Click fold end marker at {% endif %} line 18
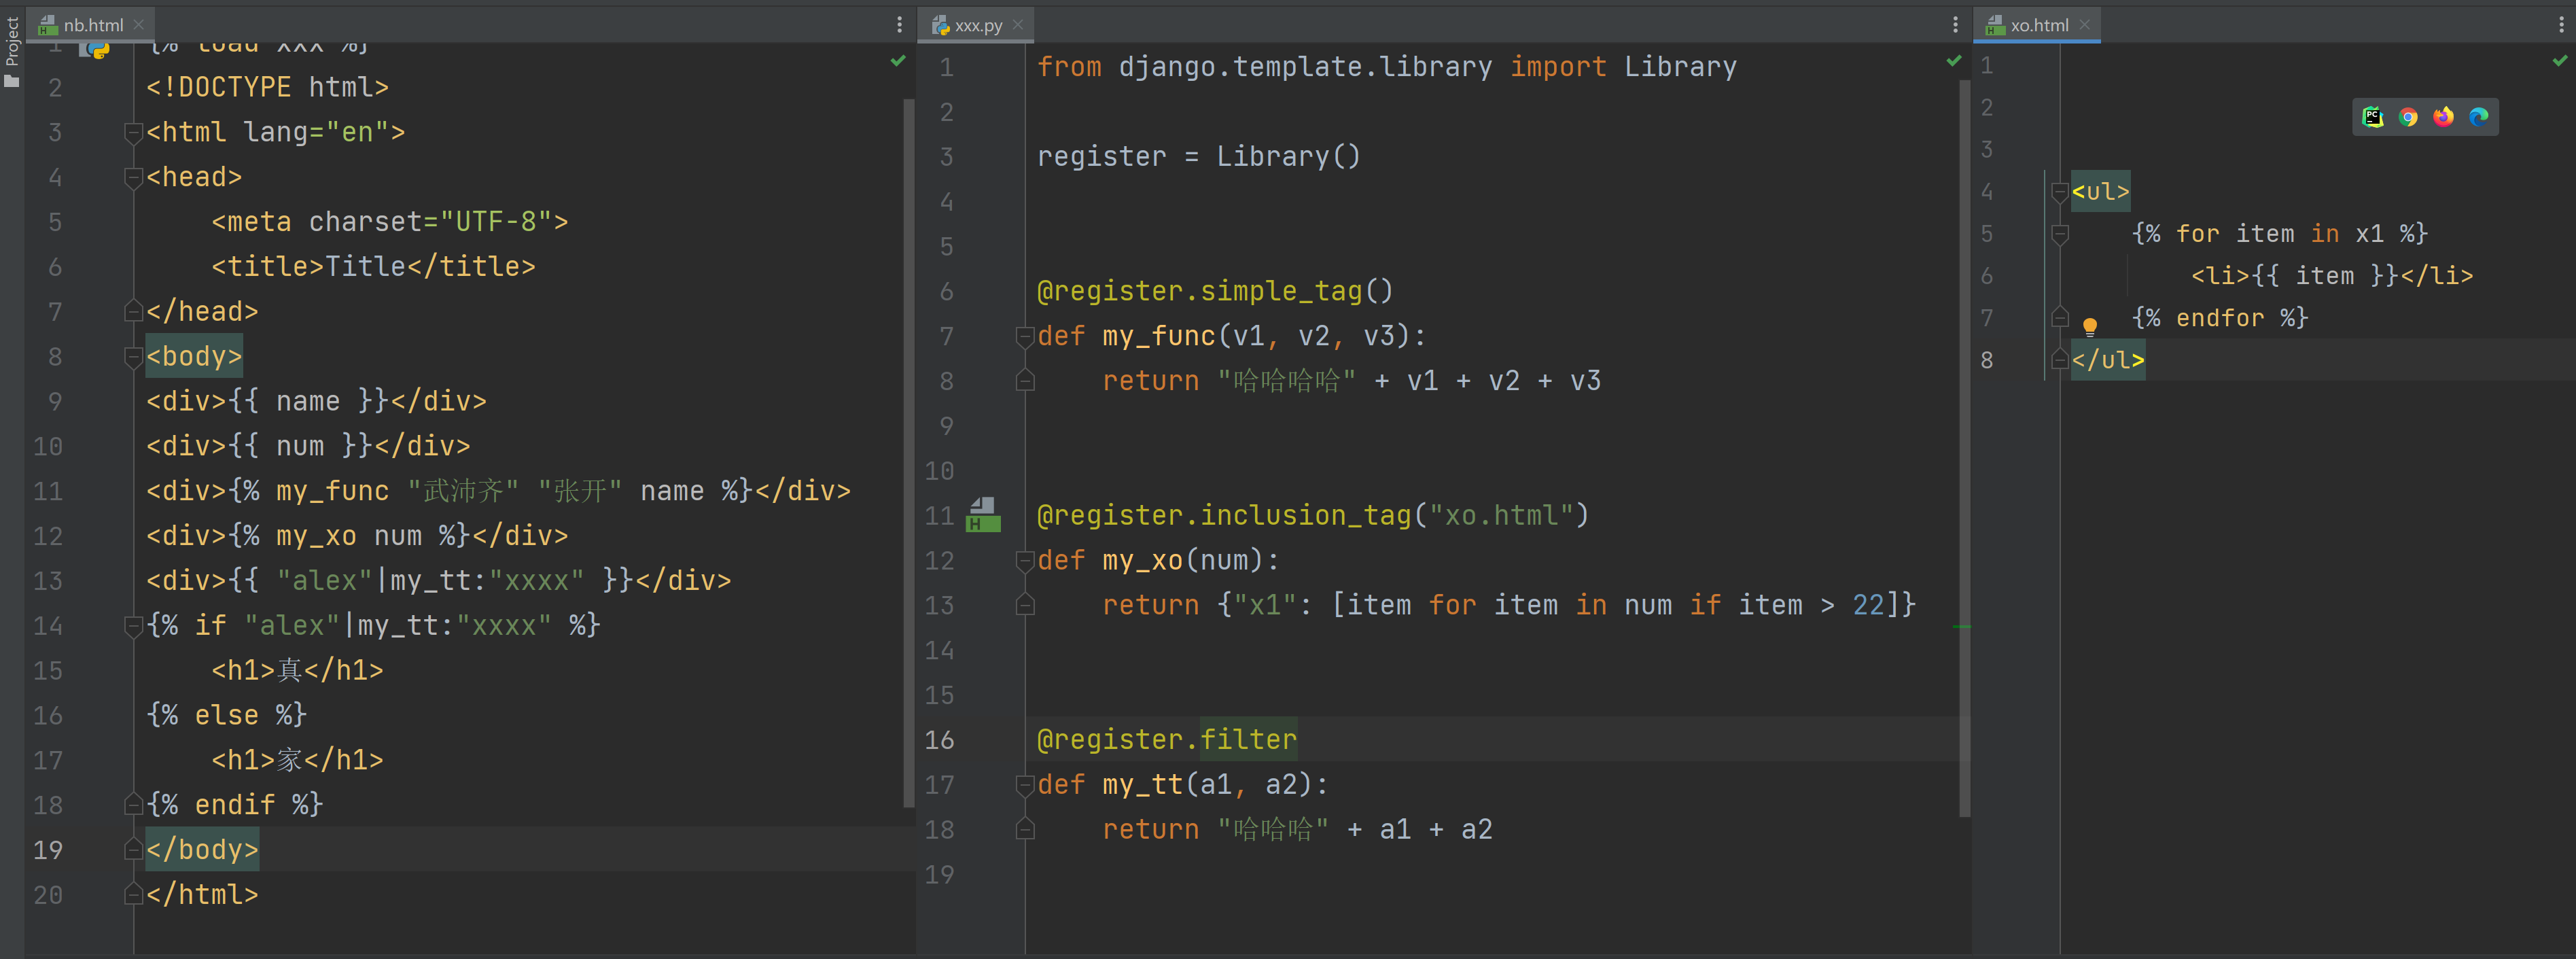 [x=132, y=804]
